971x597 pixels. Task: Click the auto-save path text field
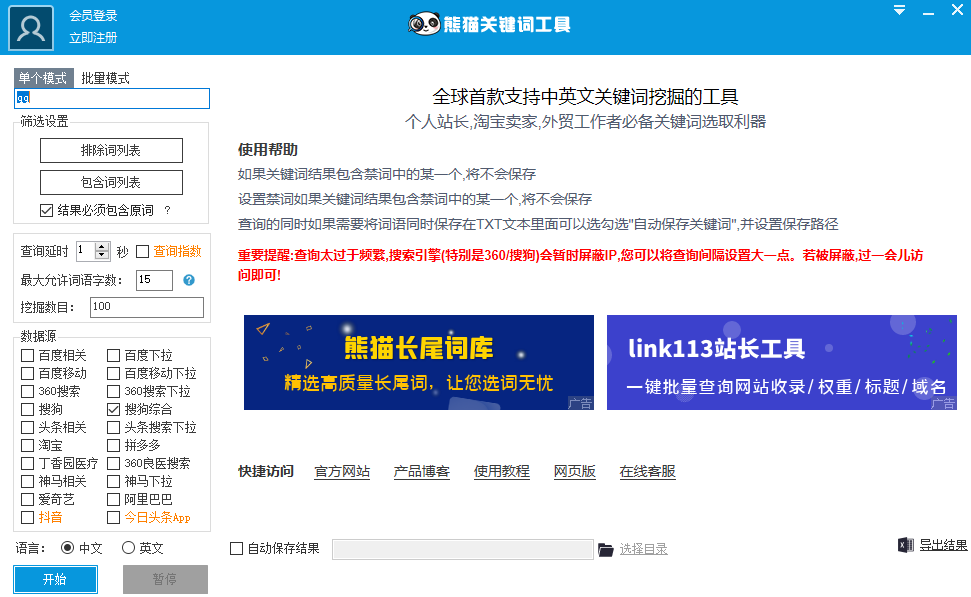point(463,549)
